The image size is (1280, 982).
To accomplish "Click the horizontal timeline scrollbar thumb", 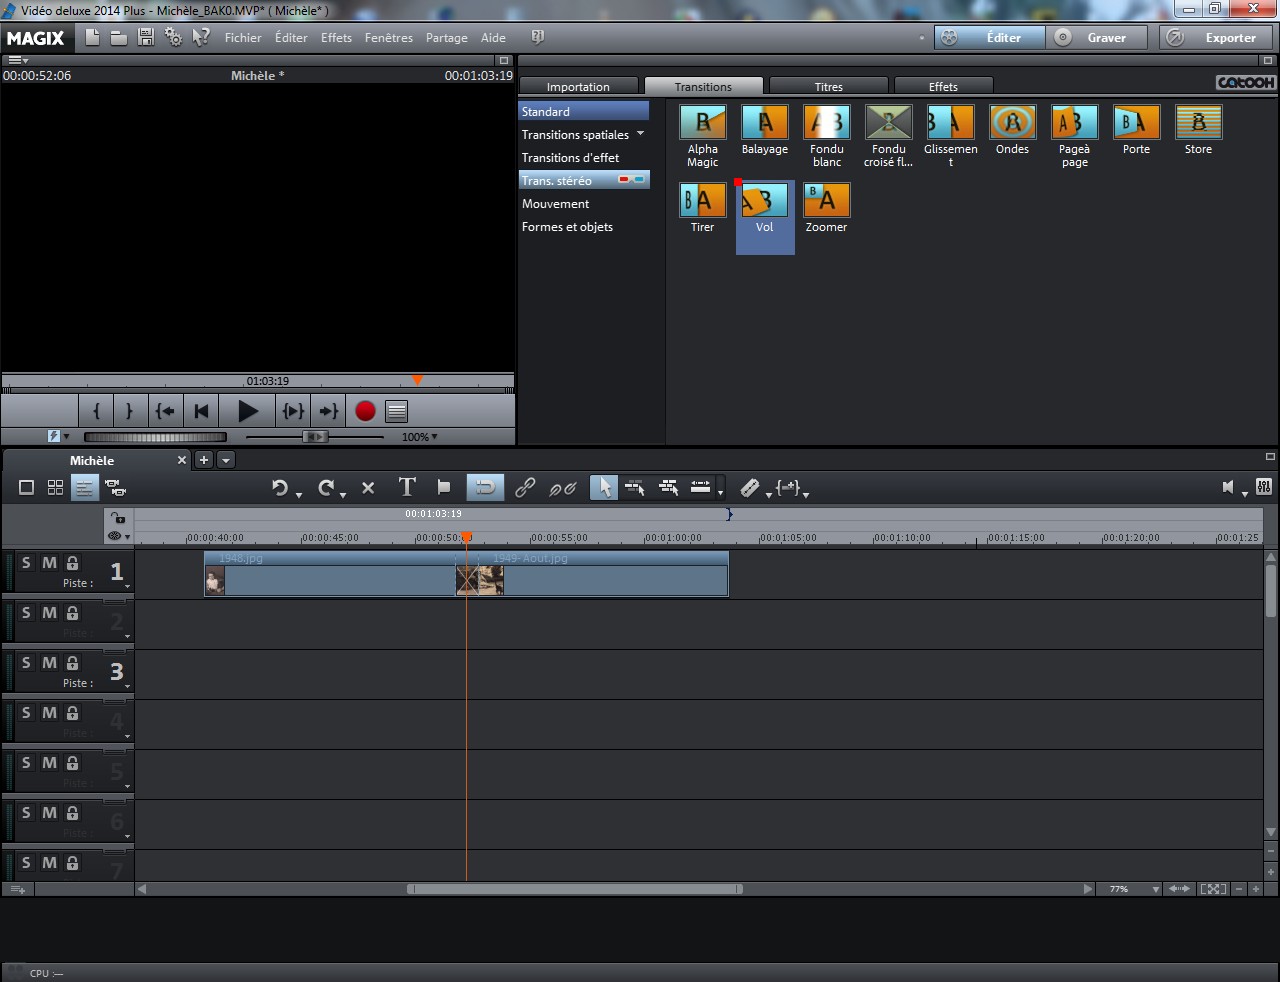I will tap(574, 889).
